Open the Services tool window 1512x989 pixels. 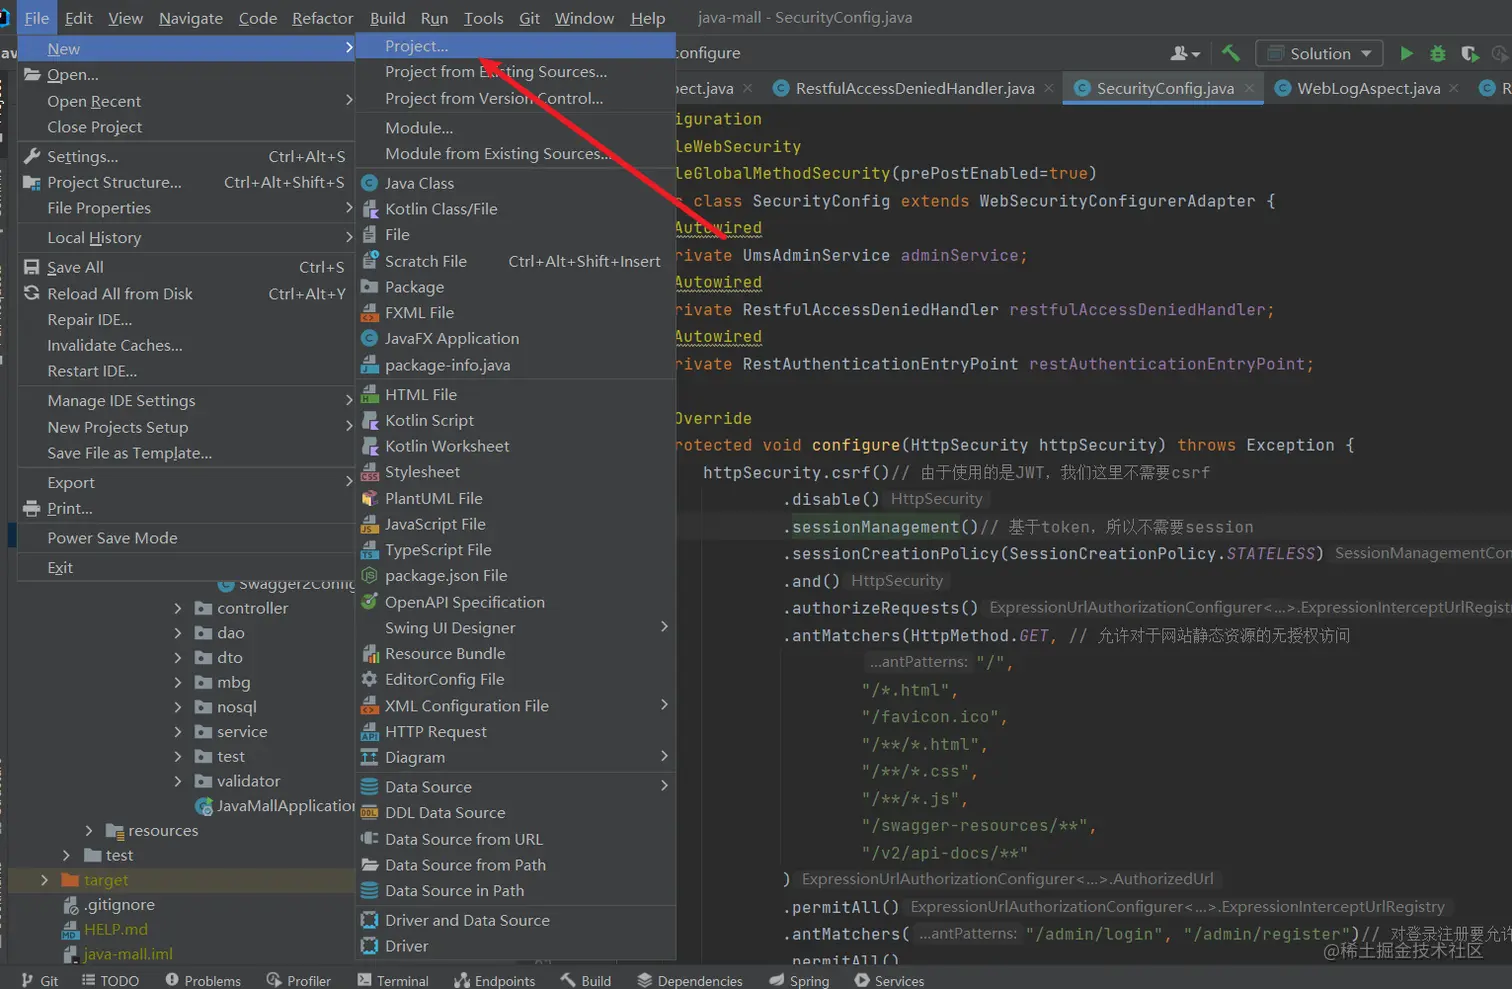(x=889, y=980)
